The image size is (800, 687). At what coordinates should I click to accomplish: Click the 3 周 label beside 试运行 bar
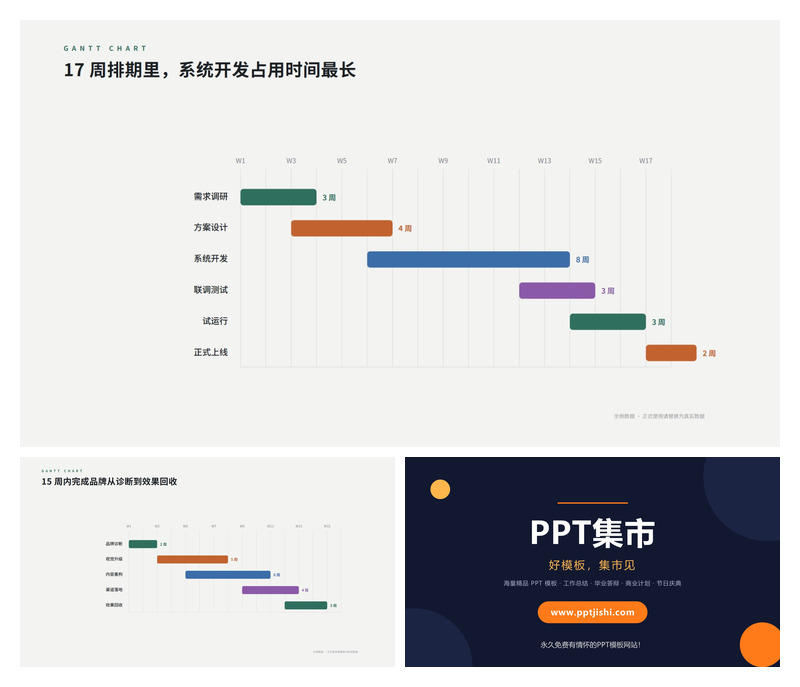click(x=658, y=322)
